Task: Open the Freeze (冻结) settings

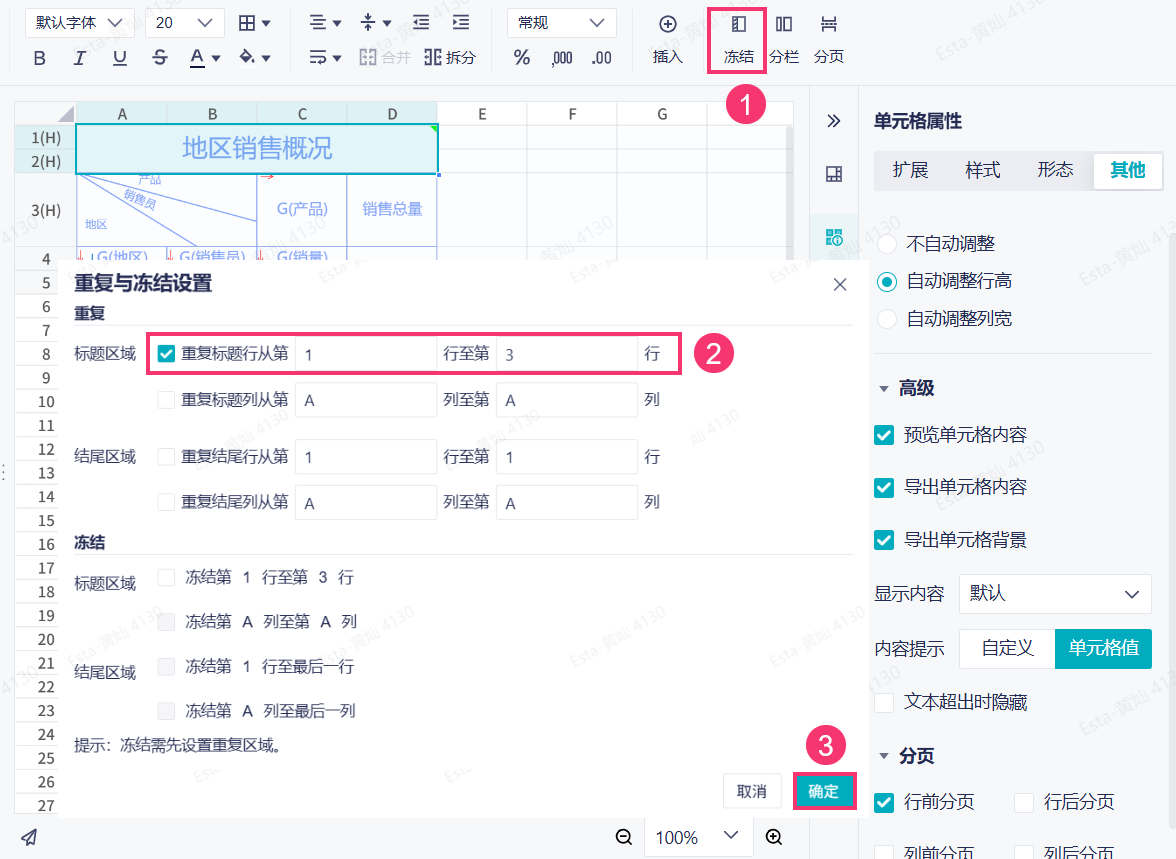Action: [x=739, y=40]
